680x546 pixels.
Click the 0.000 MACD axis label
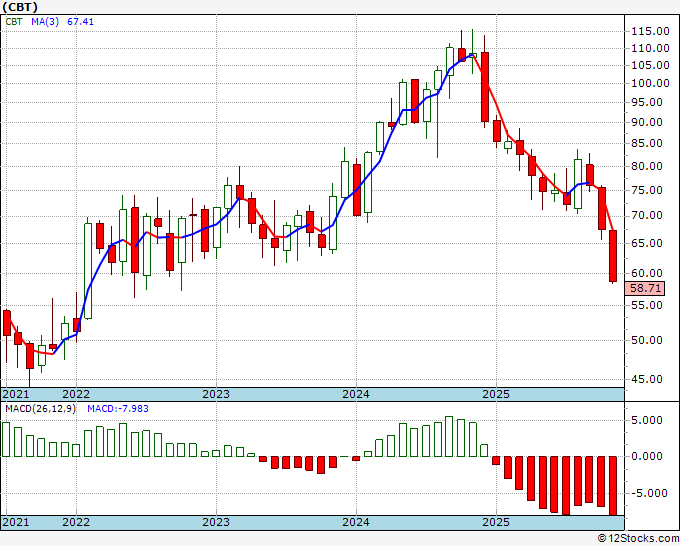click(x=647, y=456)
